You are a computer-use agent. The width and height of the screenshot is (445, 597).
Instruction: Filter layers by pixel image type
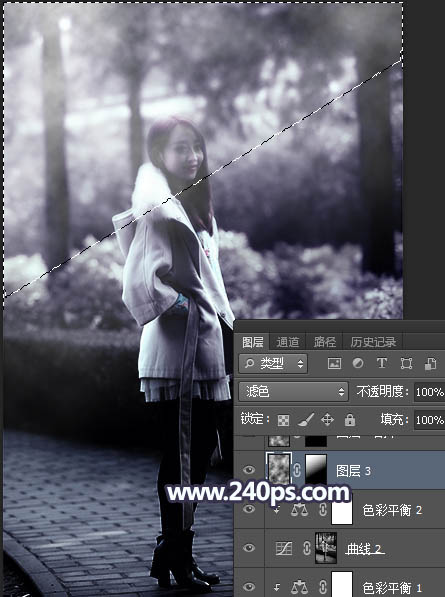[x=334, y=364]
